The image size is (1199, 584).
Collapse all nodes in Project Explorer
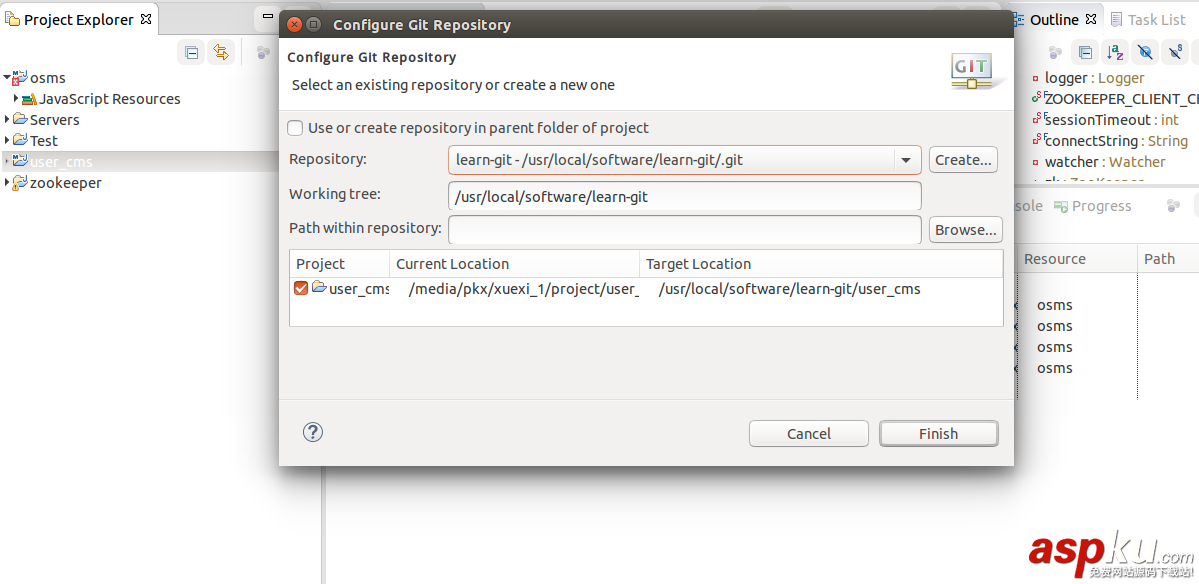[x=191, y=51]
